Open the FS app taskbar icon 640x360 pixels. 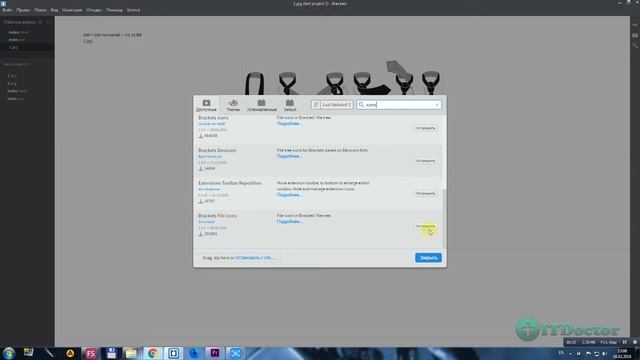(91, 353)
